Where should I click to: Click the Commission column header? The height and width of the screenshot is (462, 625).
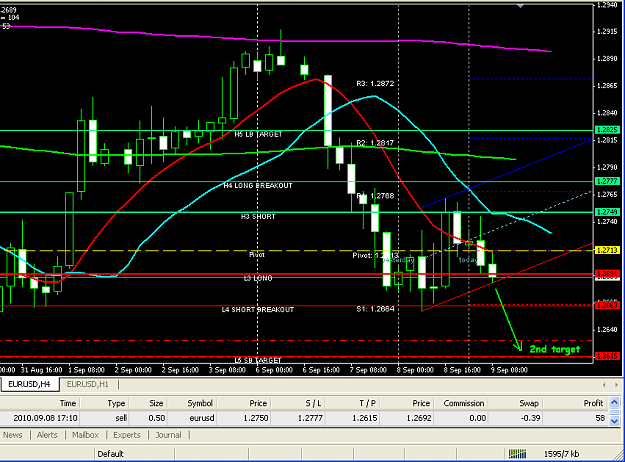461,403
